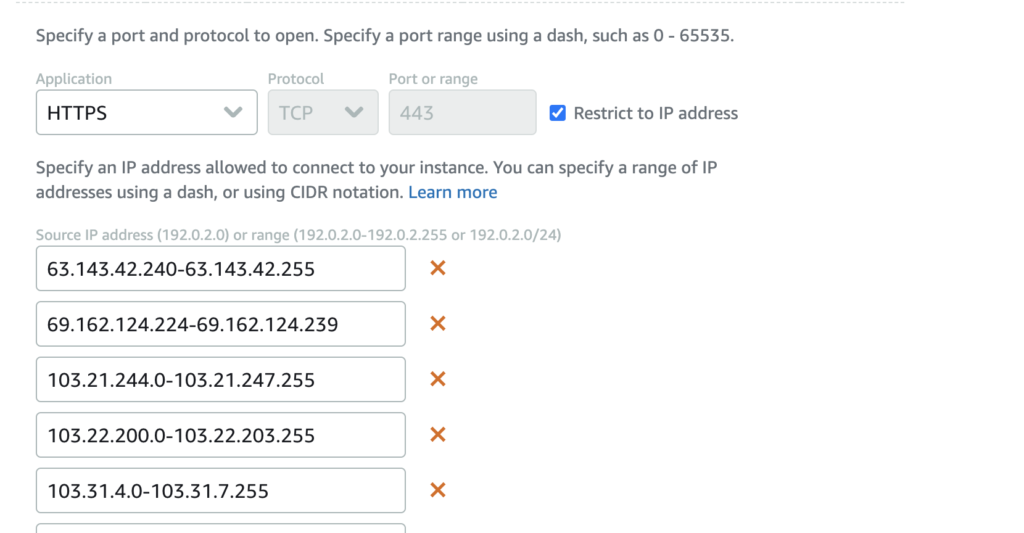Remove the 63.143.42.240-63.143.42.255 IP range
This screenshot has height=533, width=1024.
click(438, 268)
